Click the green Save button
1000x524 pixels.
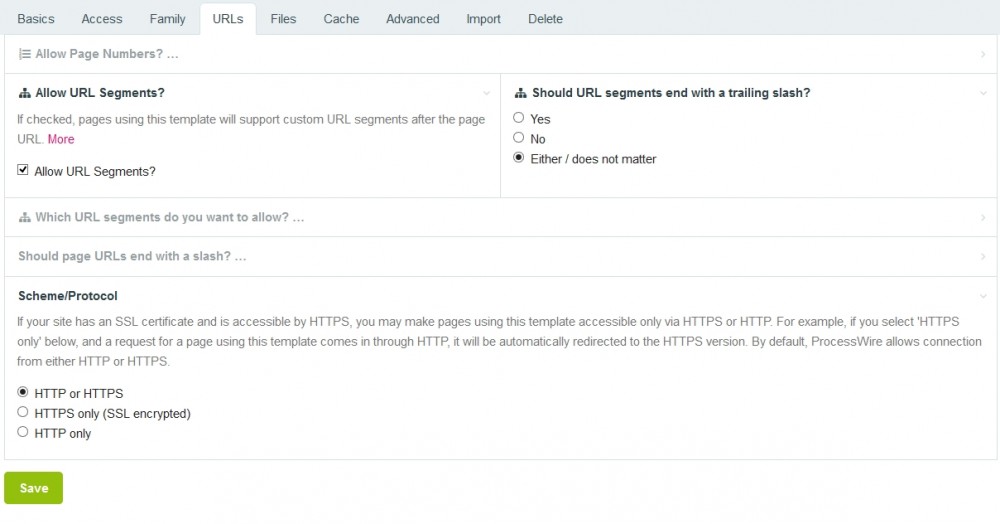(34, 488)
